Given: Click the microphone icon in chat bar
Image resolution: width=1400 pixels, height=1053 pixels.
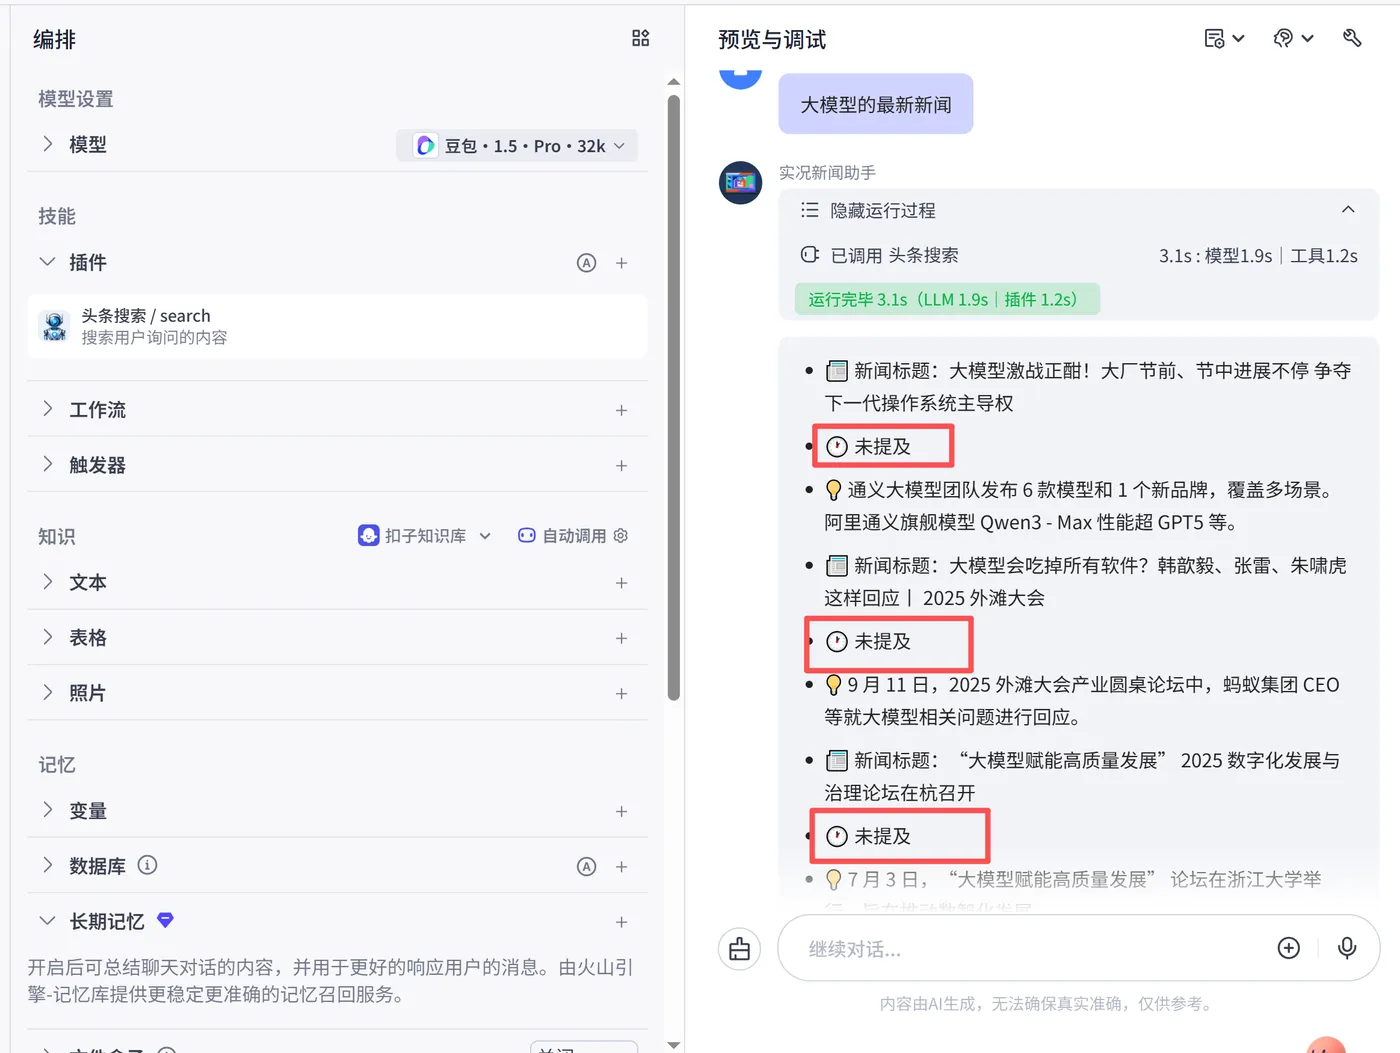Looking at the screenshot, I should click(1347, 948).
